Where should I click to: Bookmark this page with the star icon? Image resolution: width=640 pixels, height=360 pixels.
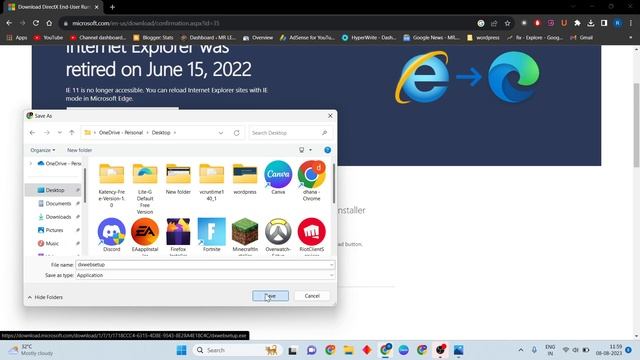507,23
